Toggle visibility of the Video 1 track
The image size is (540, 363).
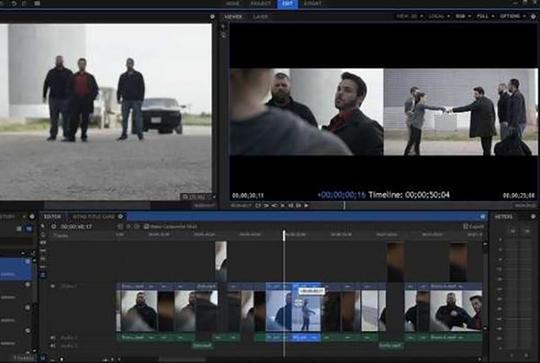53,286
